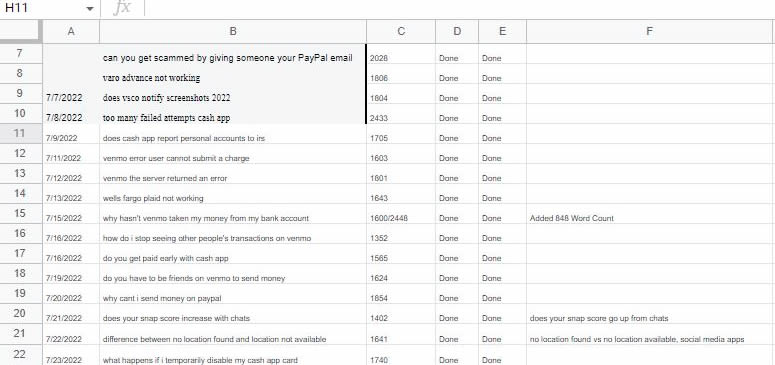Select row 21 header
Viewport: 775px width, 365px height.
(x=20, y=334)
